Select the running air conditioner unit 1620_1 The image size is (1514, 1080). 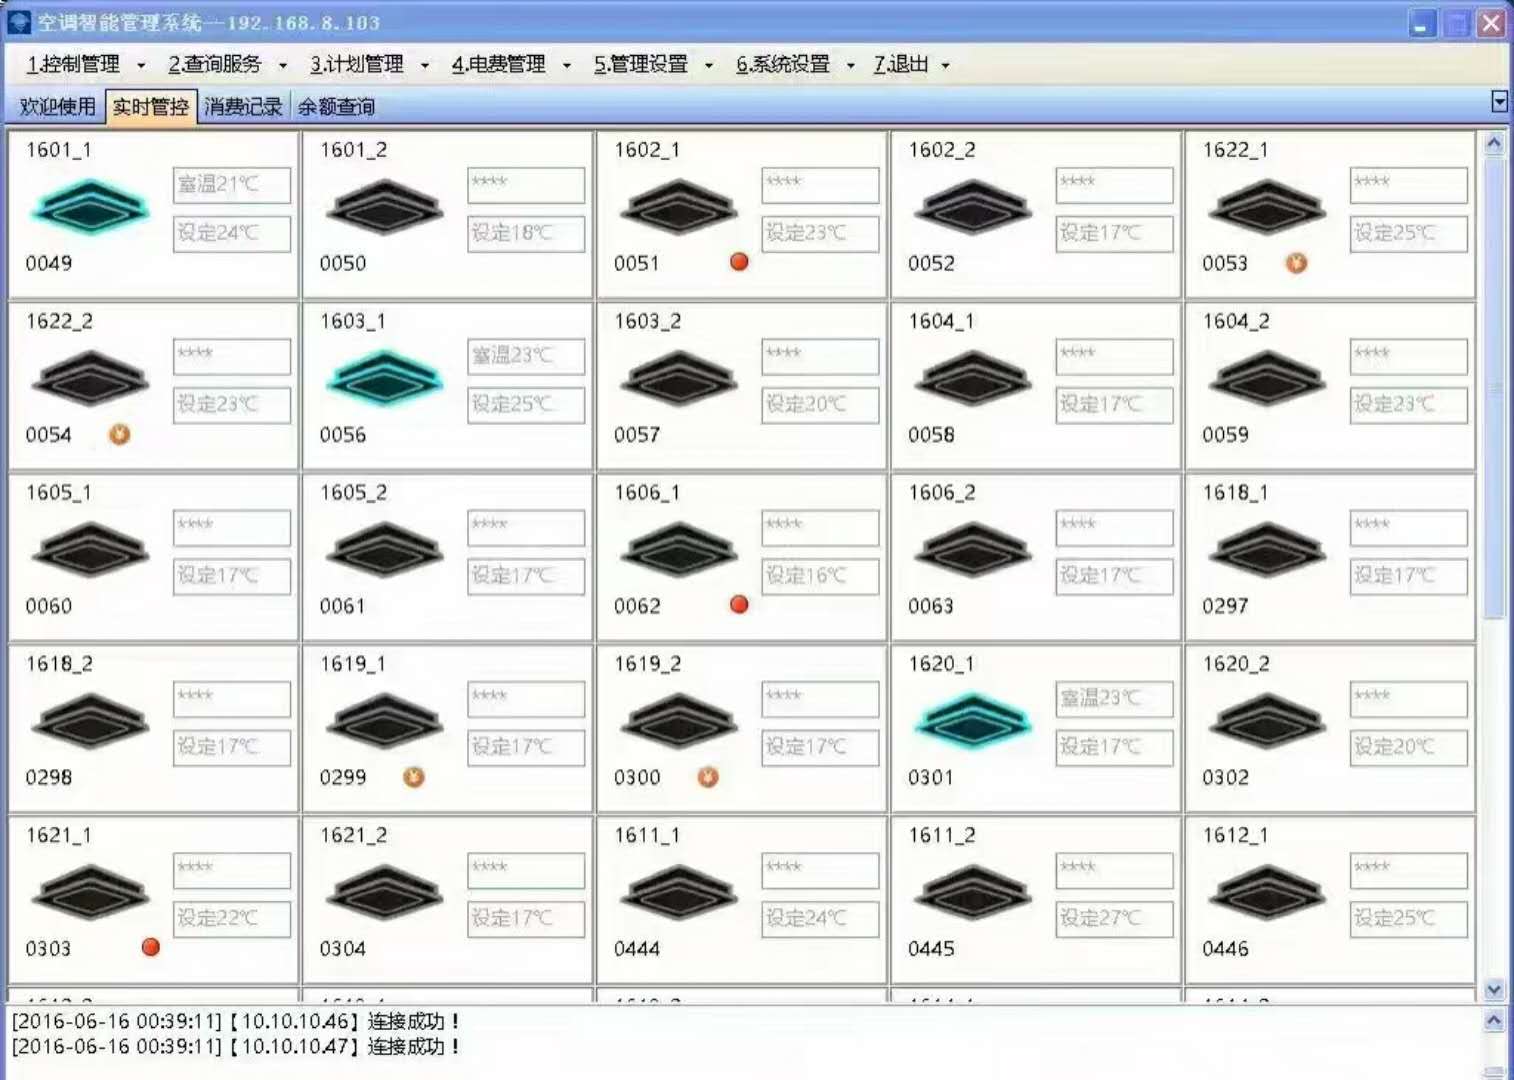click(x=973, y=720)
